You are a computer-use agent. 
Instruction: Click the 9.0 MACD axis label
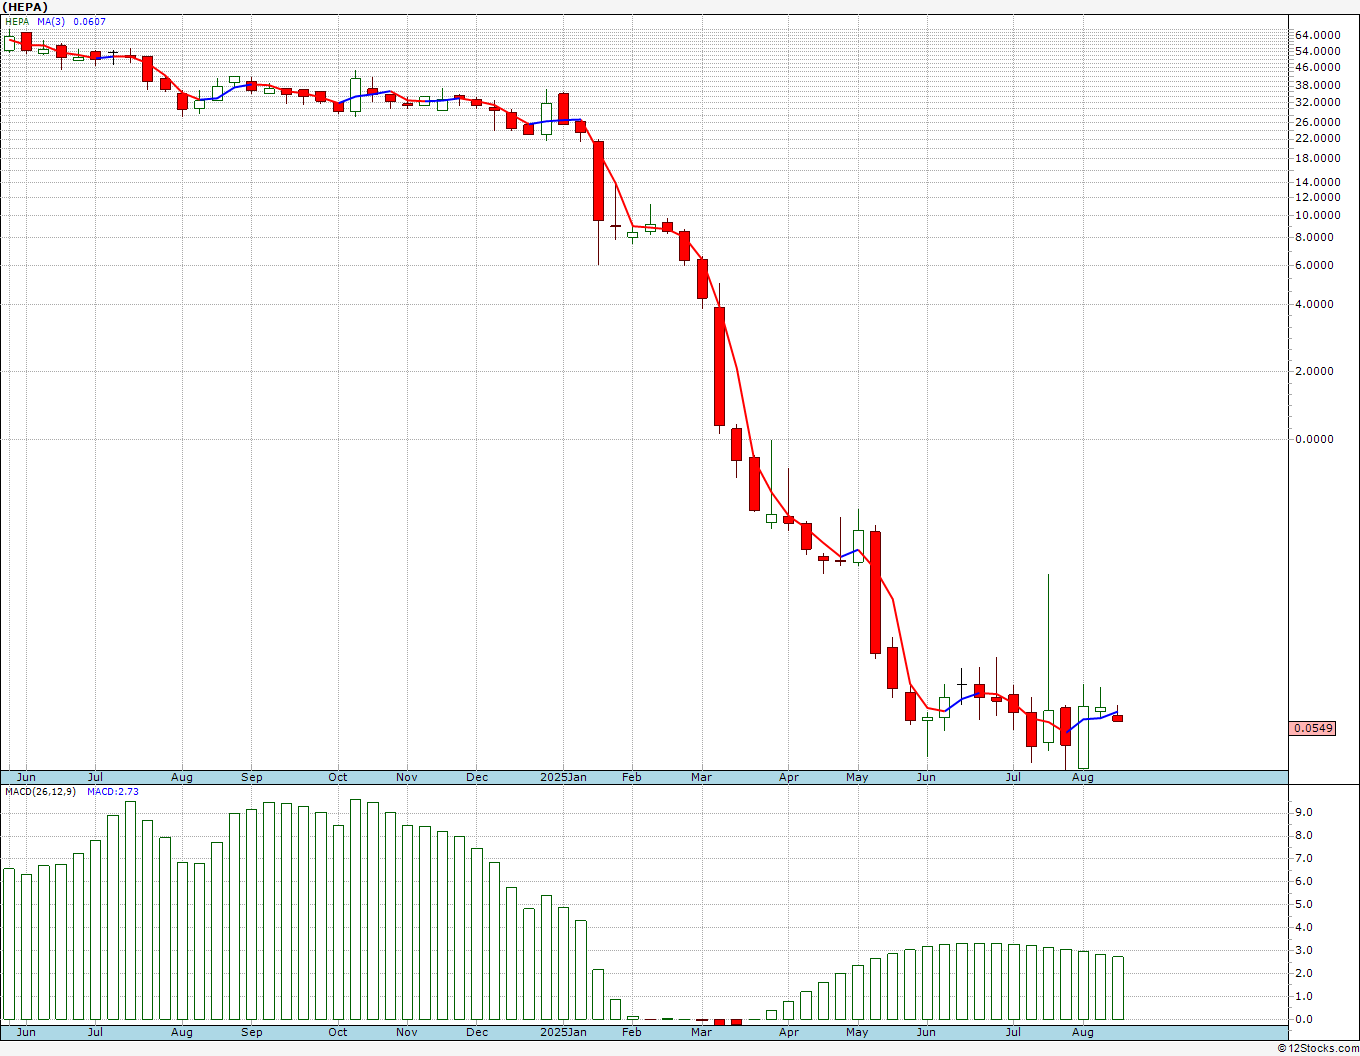(1303, 812)
